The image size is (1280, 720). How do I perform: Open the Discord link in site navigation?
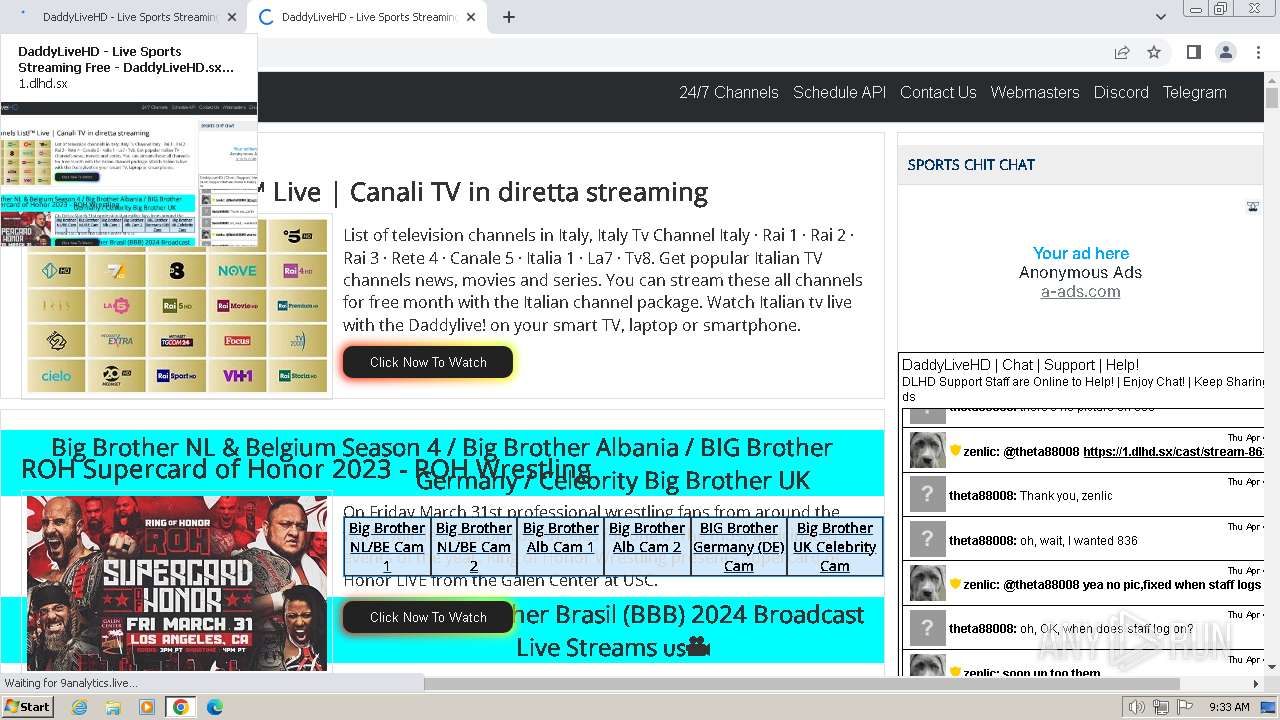tap(1121, 92)
